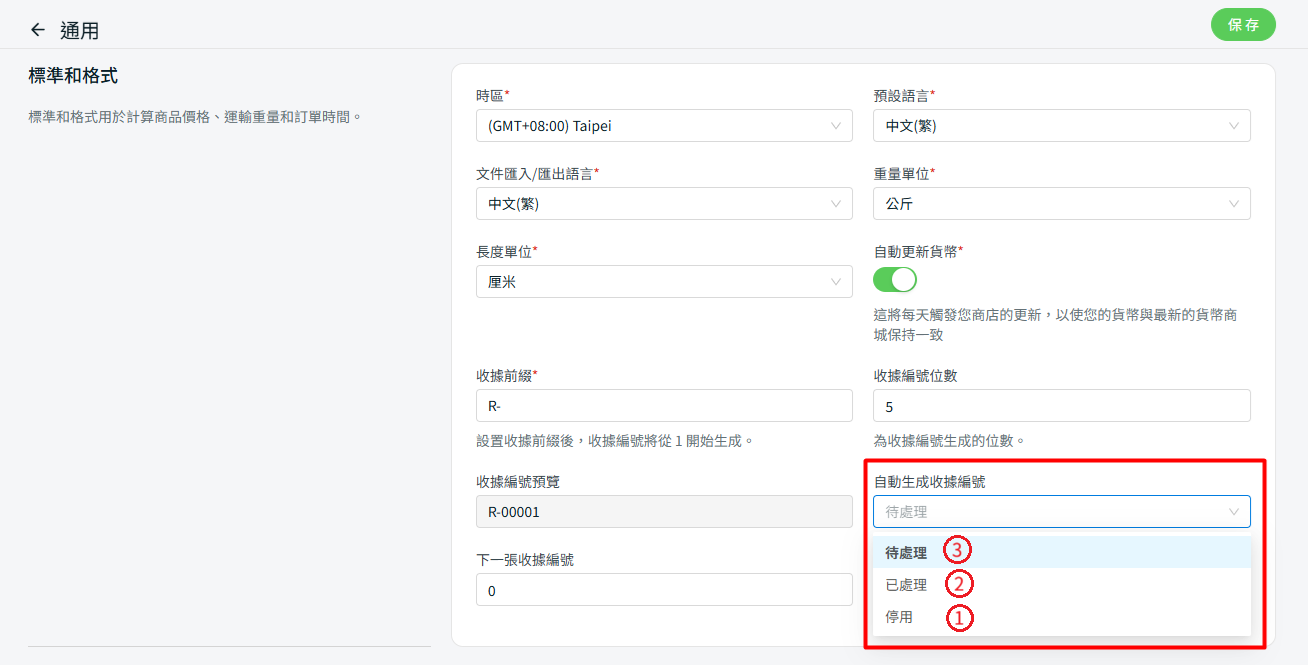Screen dimensions: 1308x665
Task: Click chevron arrow in 自動生成收據編號 box
Action: click(1234, 512)
